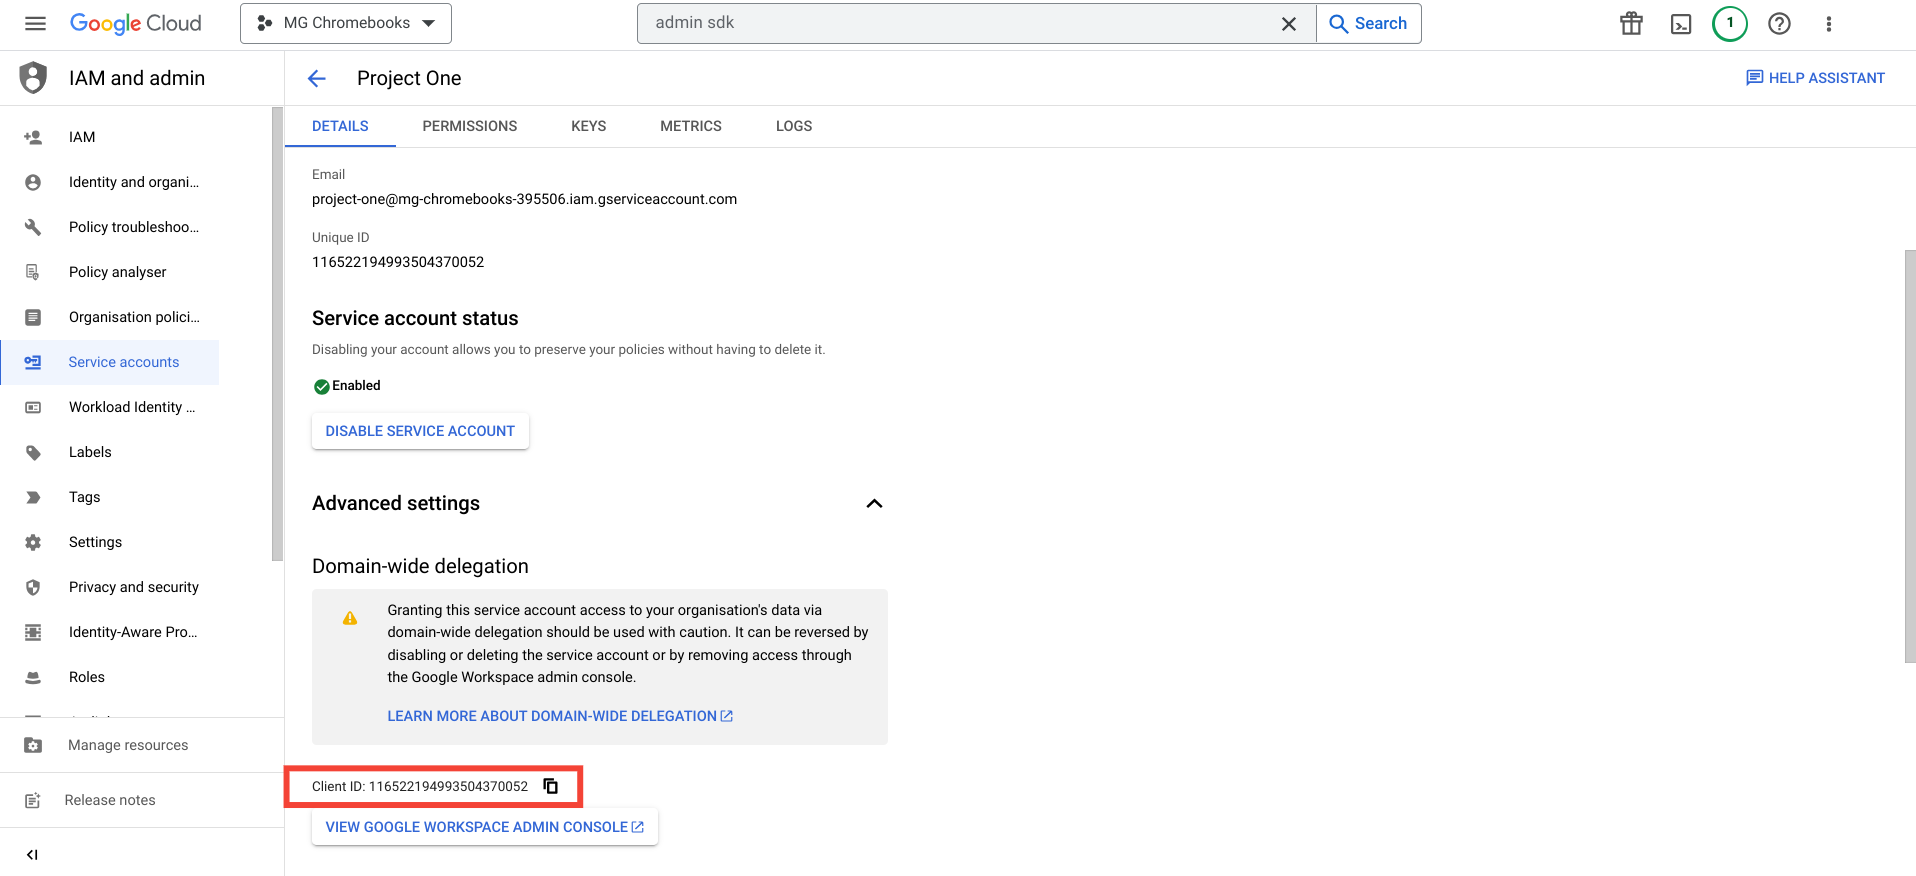Open Manage resources link

coord(128,745)
